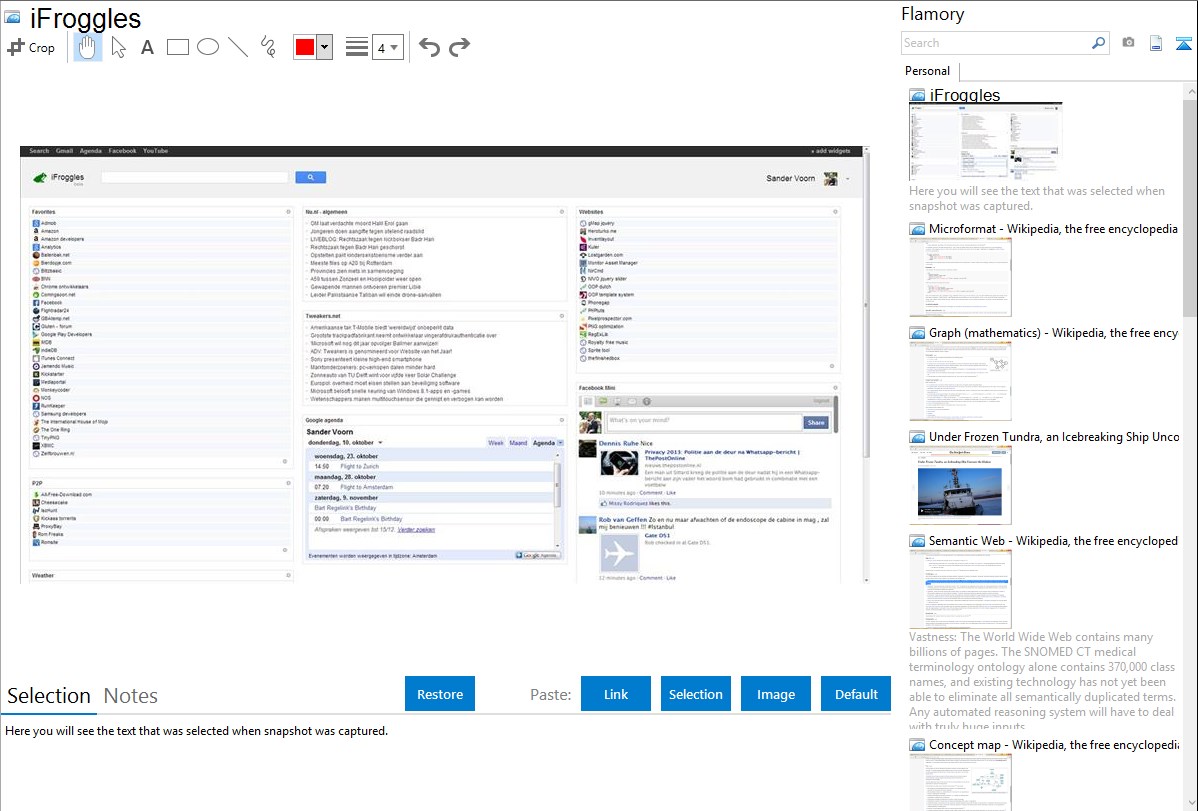Click the Graph (mathematics) entry's snapshot icon
Image resolution: width=1198 pixels, height=811 pixels.
pyautogui.click(x=917, y=333)
